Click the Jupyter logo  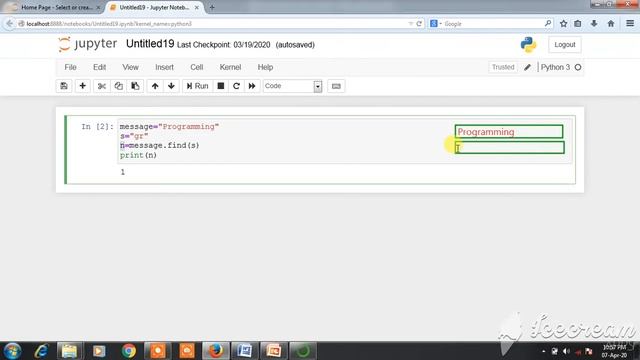[x=87, y=44]
